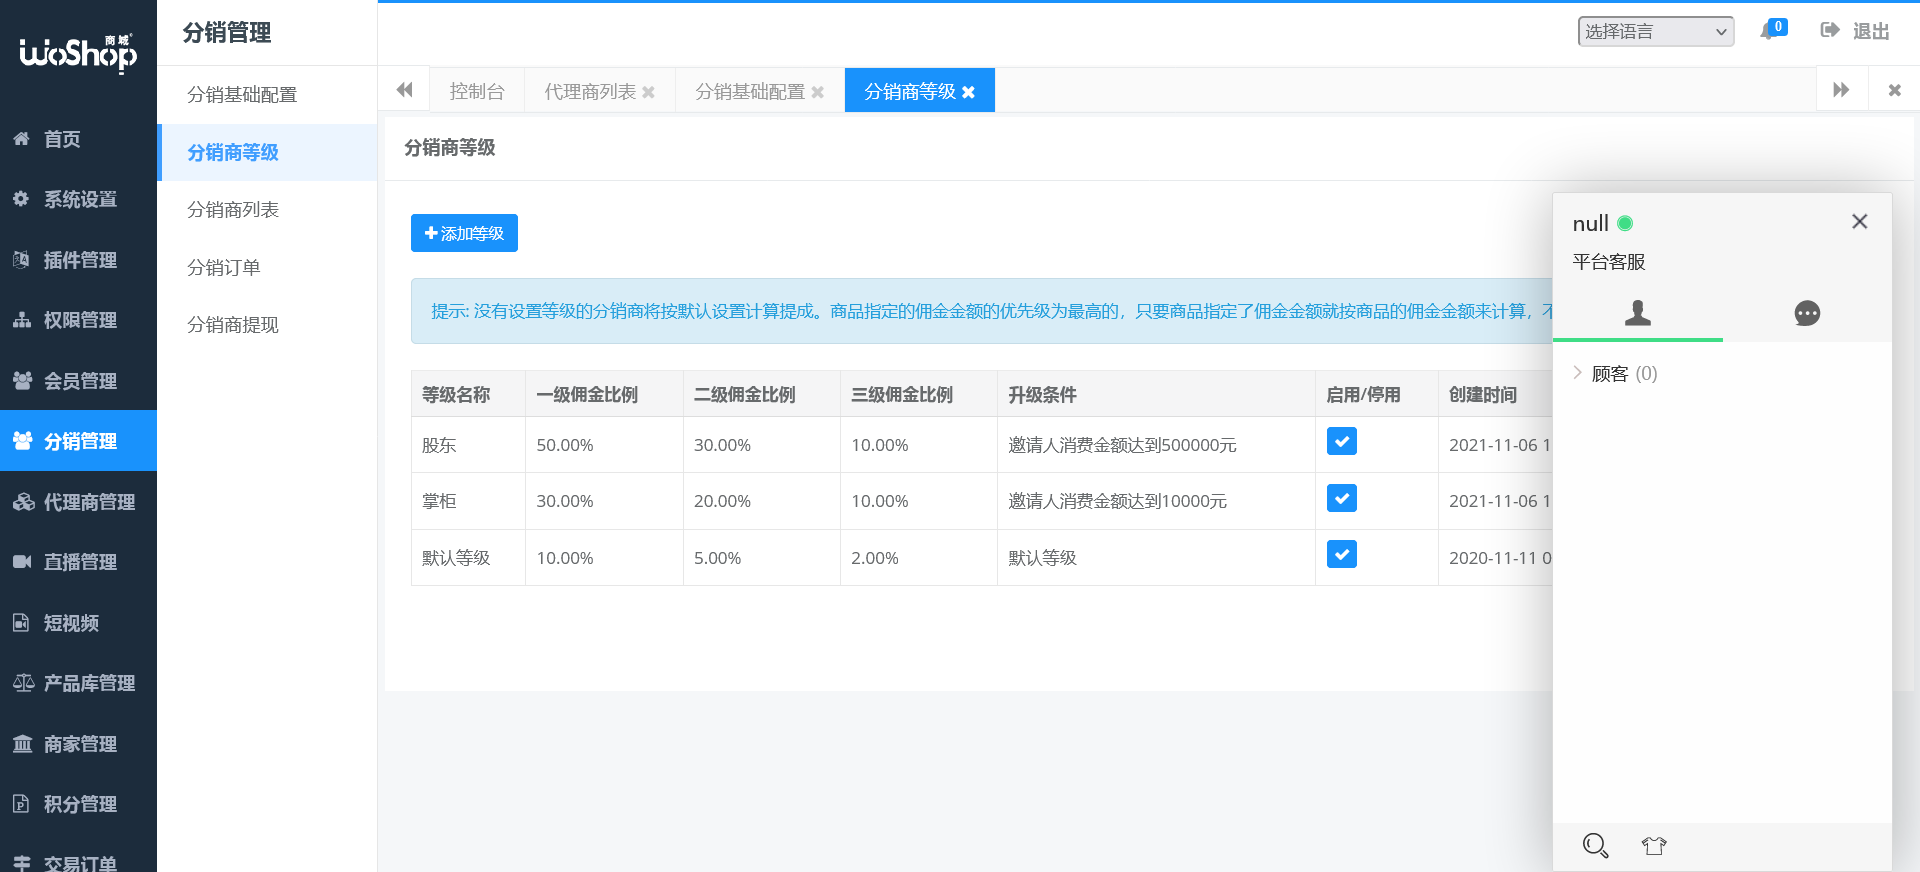Image resolution: width=1920 pixels, height=872 pixels.
Task: Click the WoShop logo
Action: (x=78, y=52)
